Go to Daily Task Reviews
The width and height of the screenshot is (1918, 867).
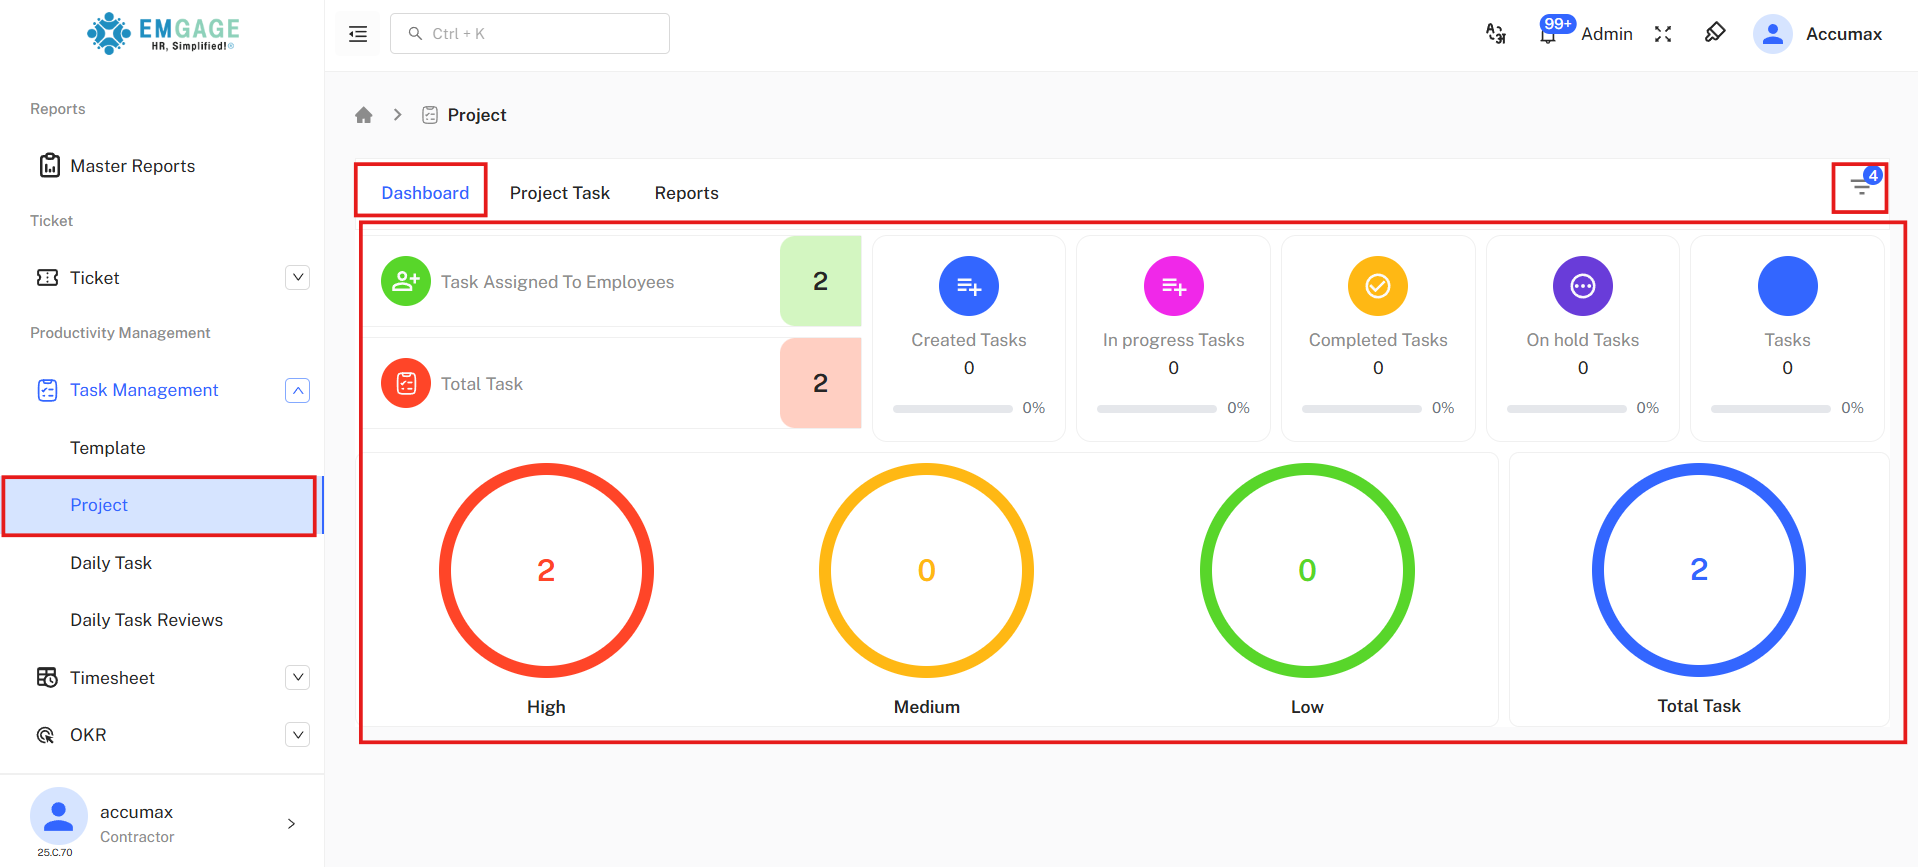(146, 620)
